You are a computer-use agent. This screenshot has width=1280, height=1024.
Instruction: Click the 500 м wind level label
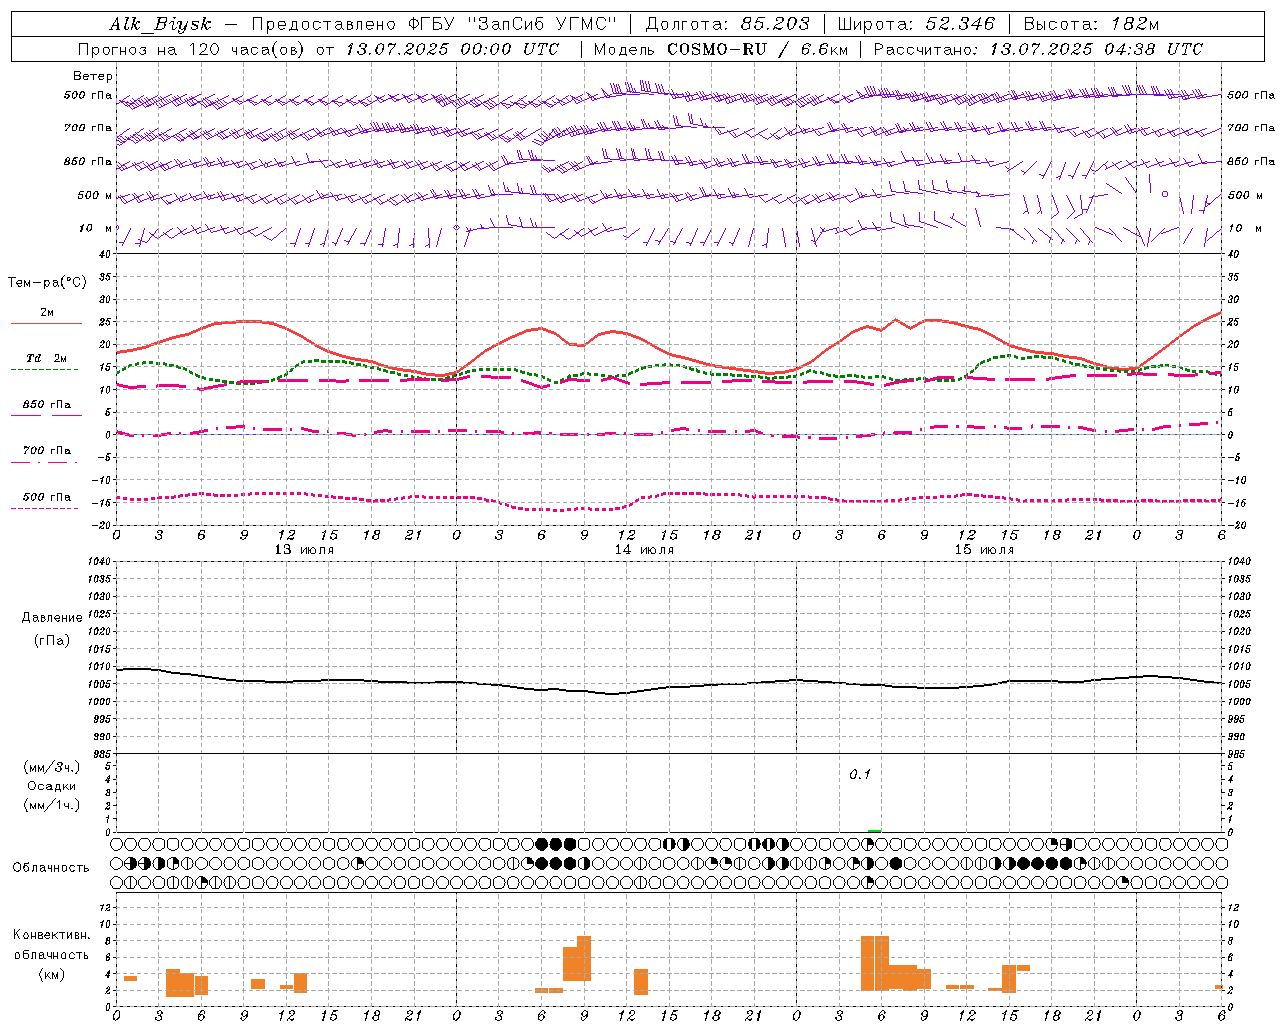[95, 196]
